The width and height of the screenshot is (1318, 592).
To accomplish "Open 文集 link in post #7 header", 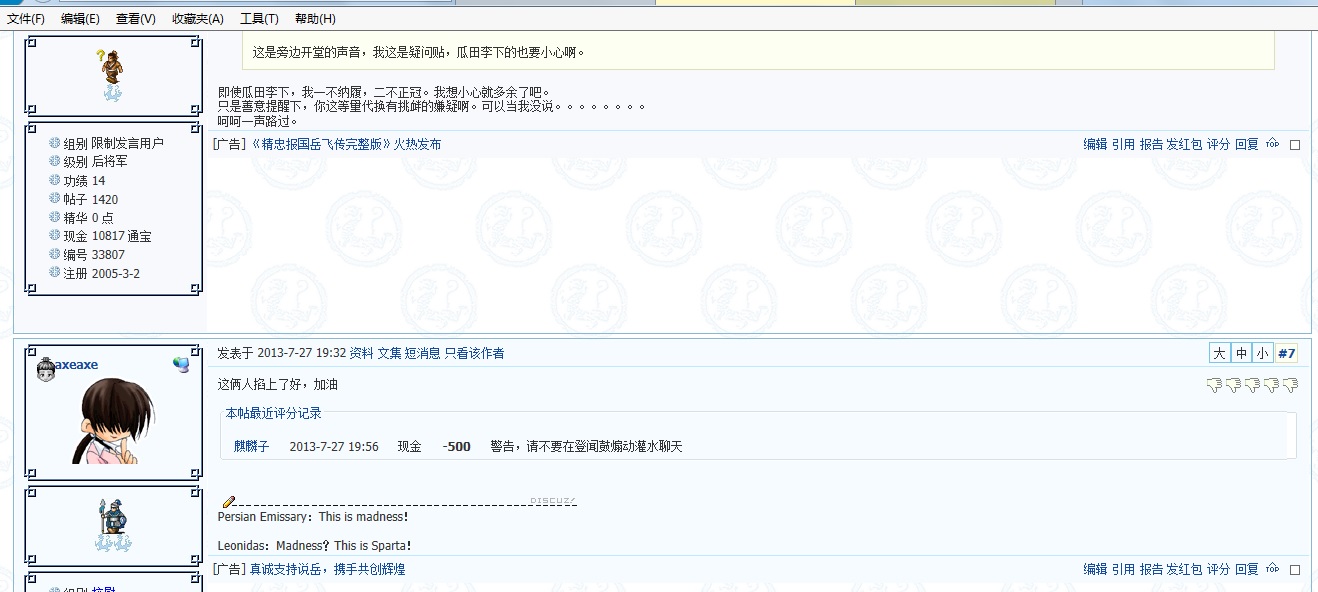I will (389, 353).
